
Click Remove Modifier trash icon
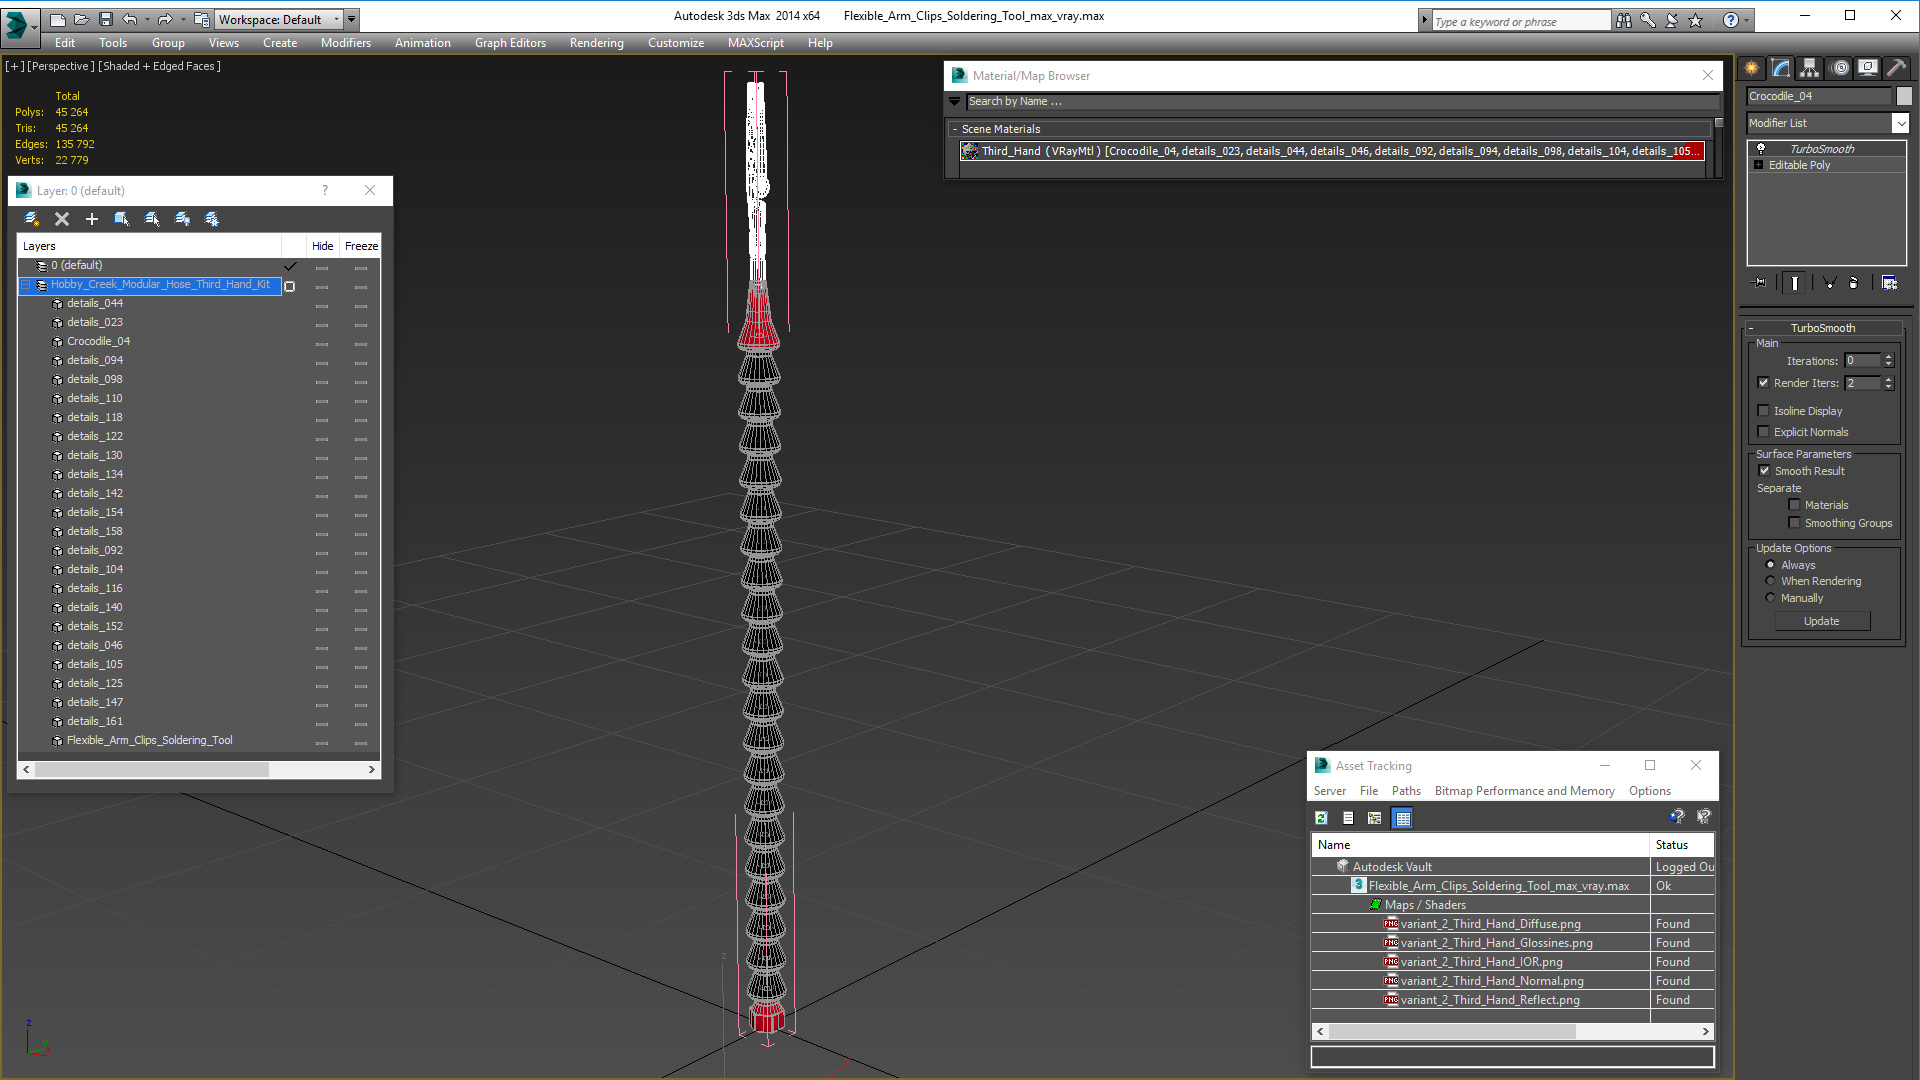click(1854, 283)
